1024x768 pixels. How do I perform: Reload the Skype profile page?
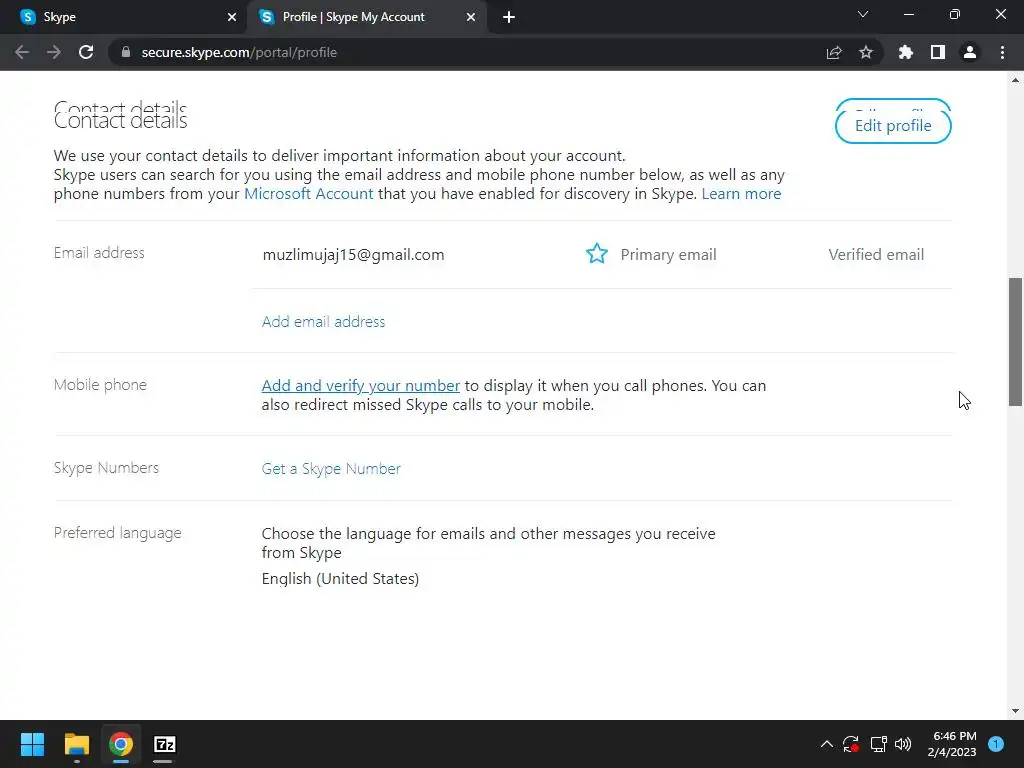point(86,52)
